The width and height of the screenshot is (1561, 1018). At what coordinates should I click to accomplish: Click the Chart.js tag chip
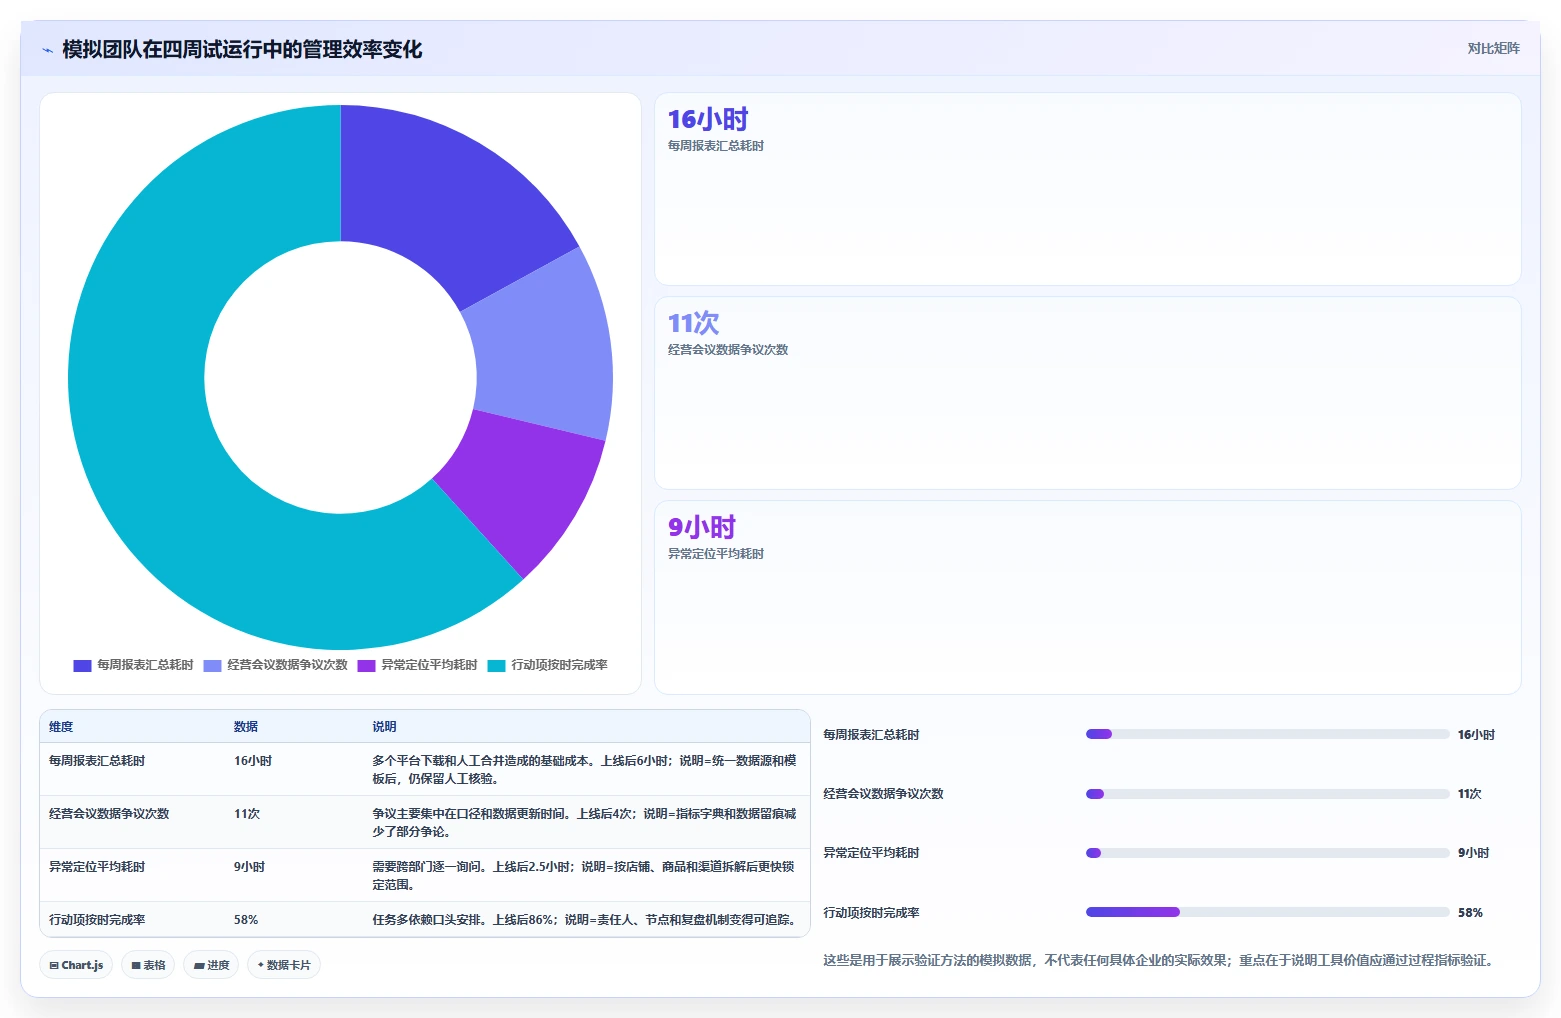pyautogui.click(x=76, y=965)
